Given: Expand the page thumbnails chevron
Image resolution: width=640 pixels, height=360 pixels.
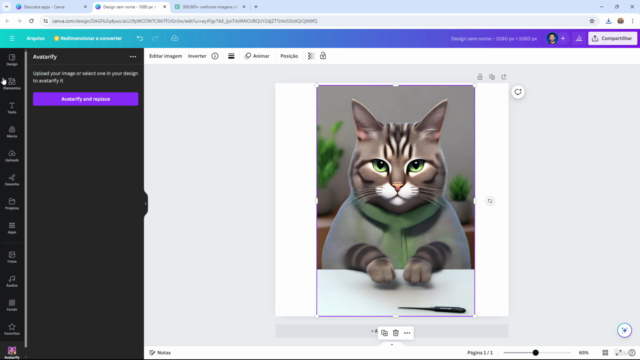Looking at the screenshot, I should [392, 344].
